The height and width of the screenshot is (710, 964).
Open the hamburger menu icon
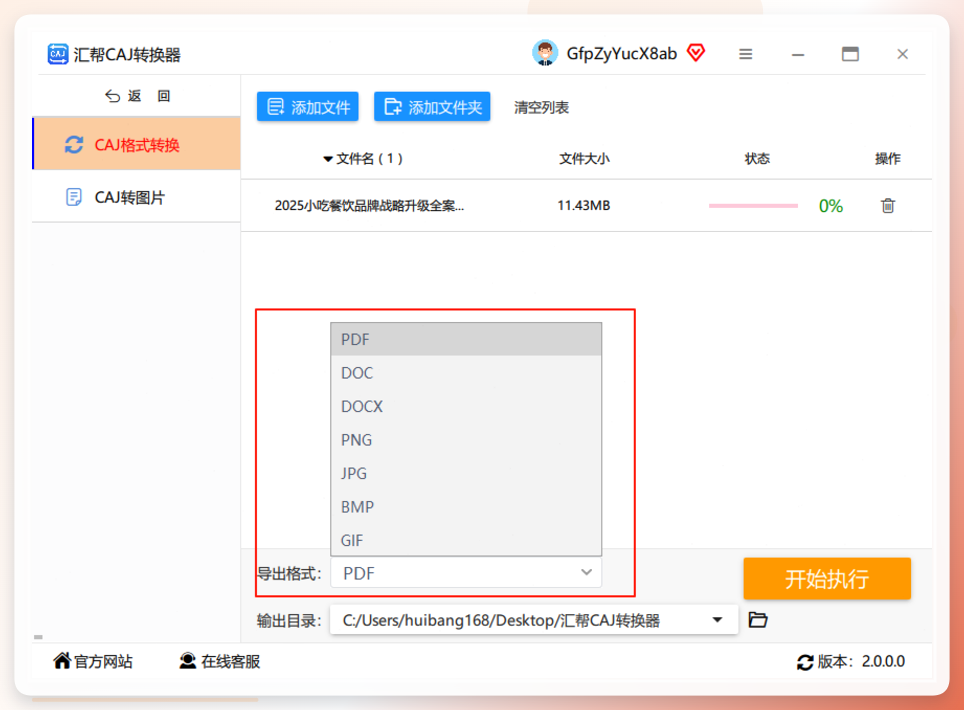pyautogui.click(x=746, y=54)
